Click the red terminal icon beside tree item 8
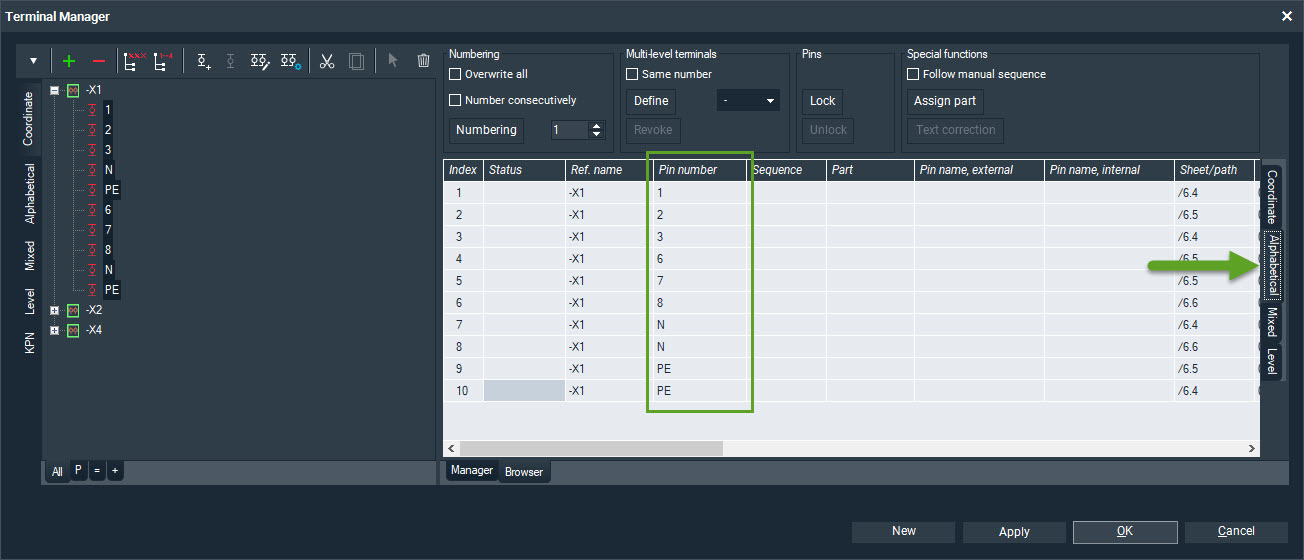1304x560 pixels. (x=92, y=250)
